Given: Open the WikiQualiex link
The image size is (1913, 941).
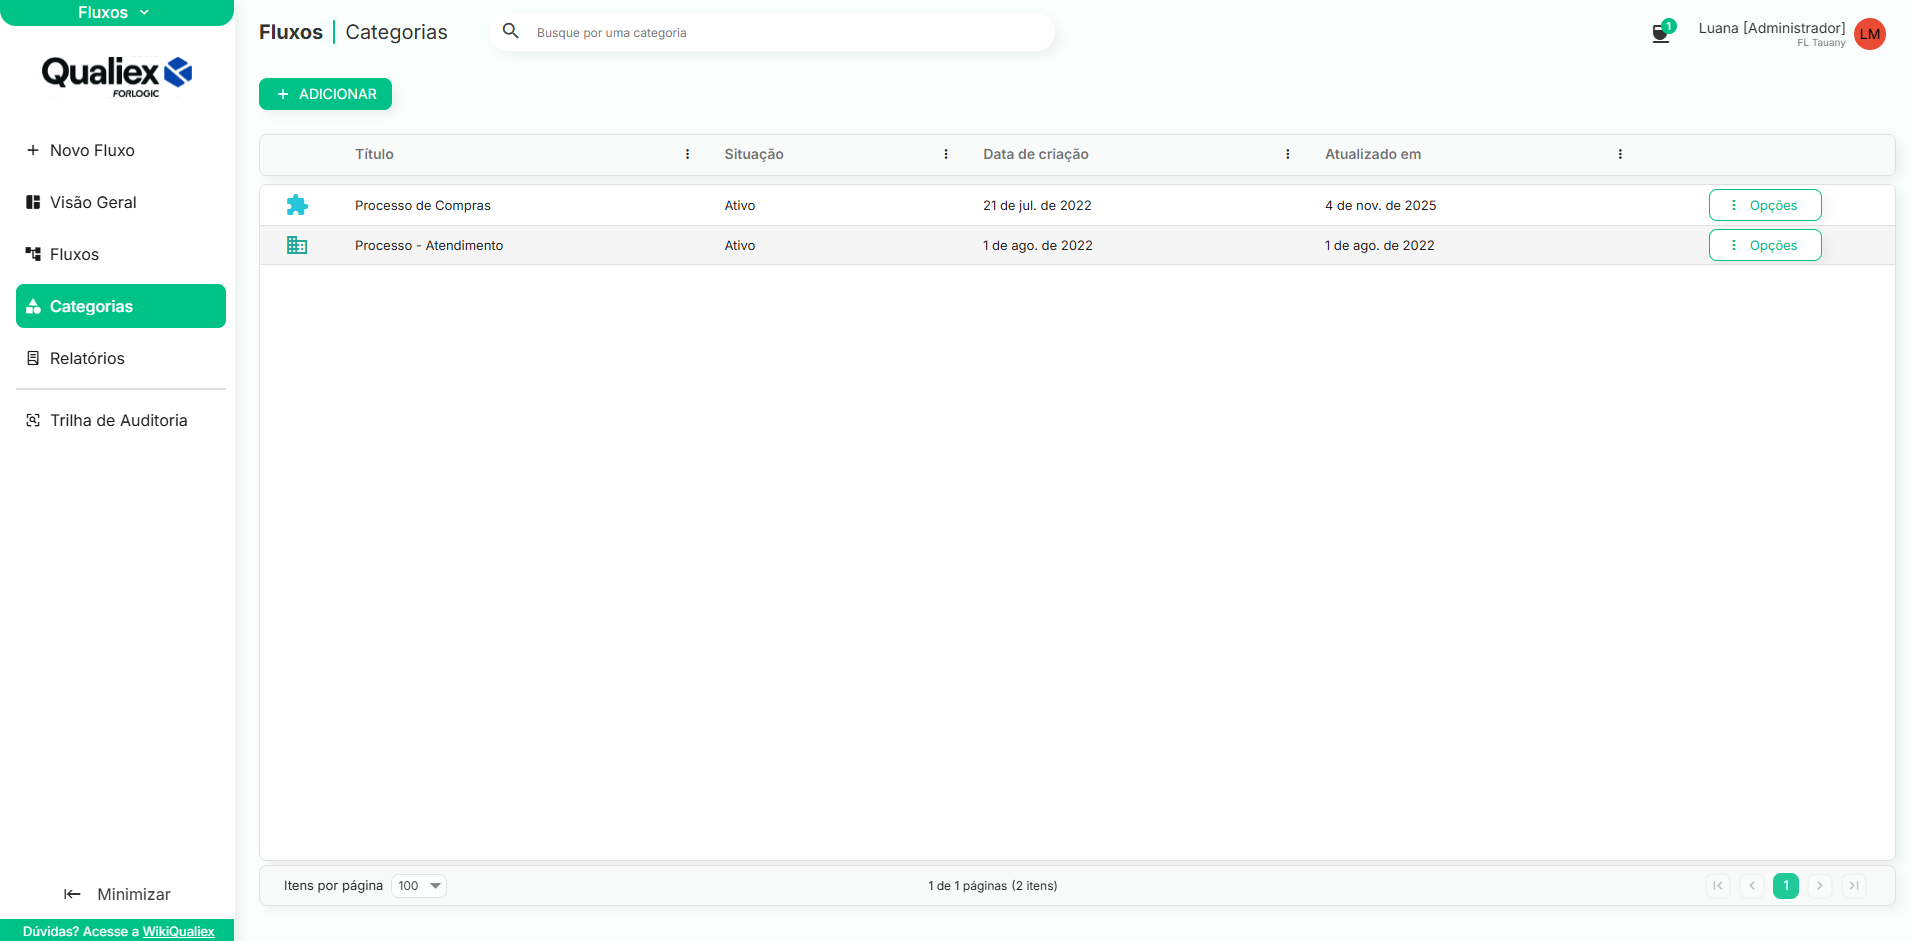Looking at the screenshot, I should pyautogui.click(x=178, y=931).
